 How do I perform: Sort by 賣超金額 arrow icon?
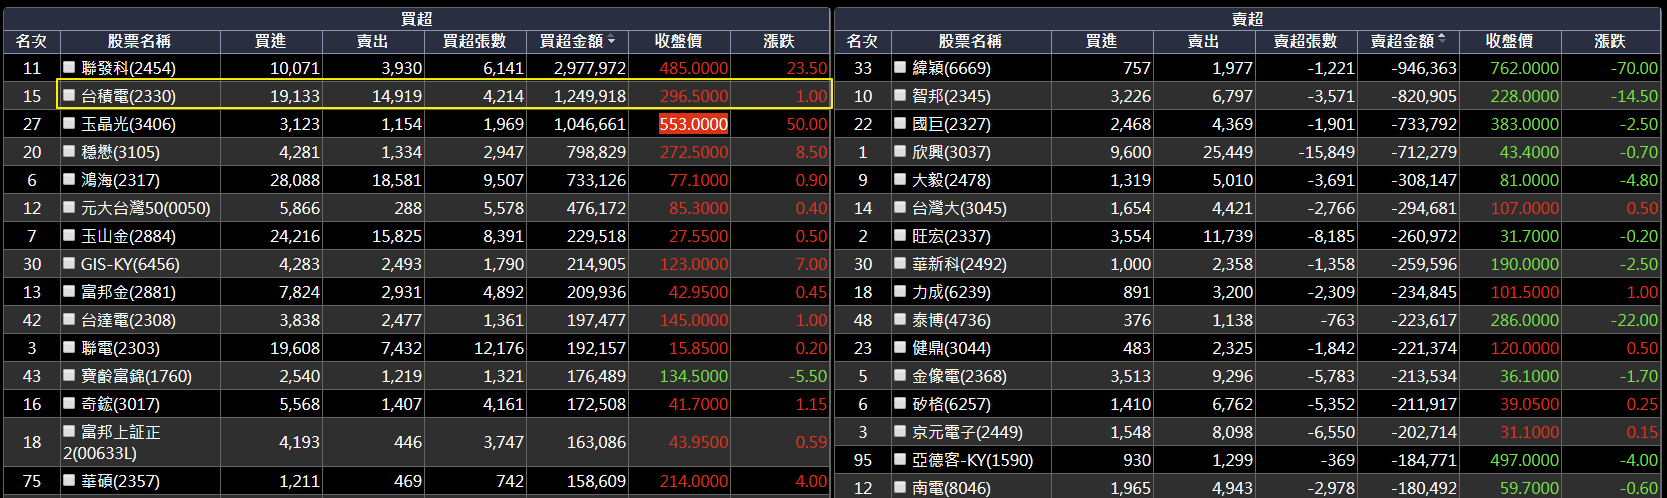pos(1442,40)
